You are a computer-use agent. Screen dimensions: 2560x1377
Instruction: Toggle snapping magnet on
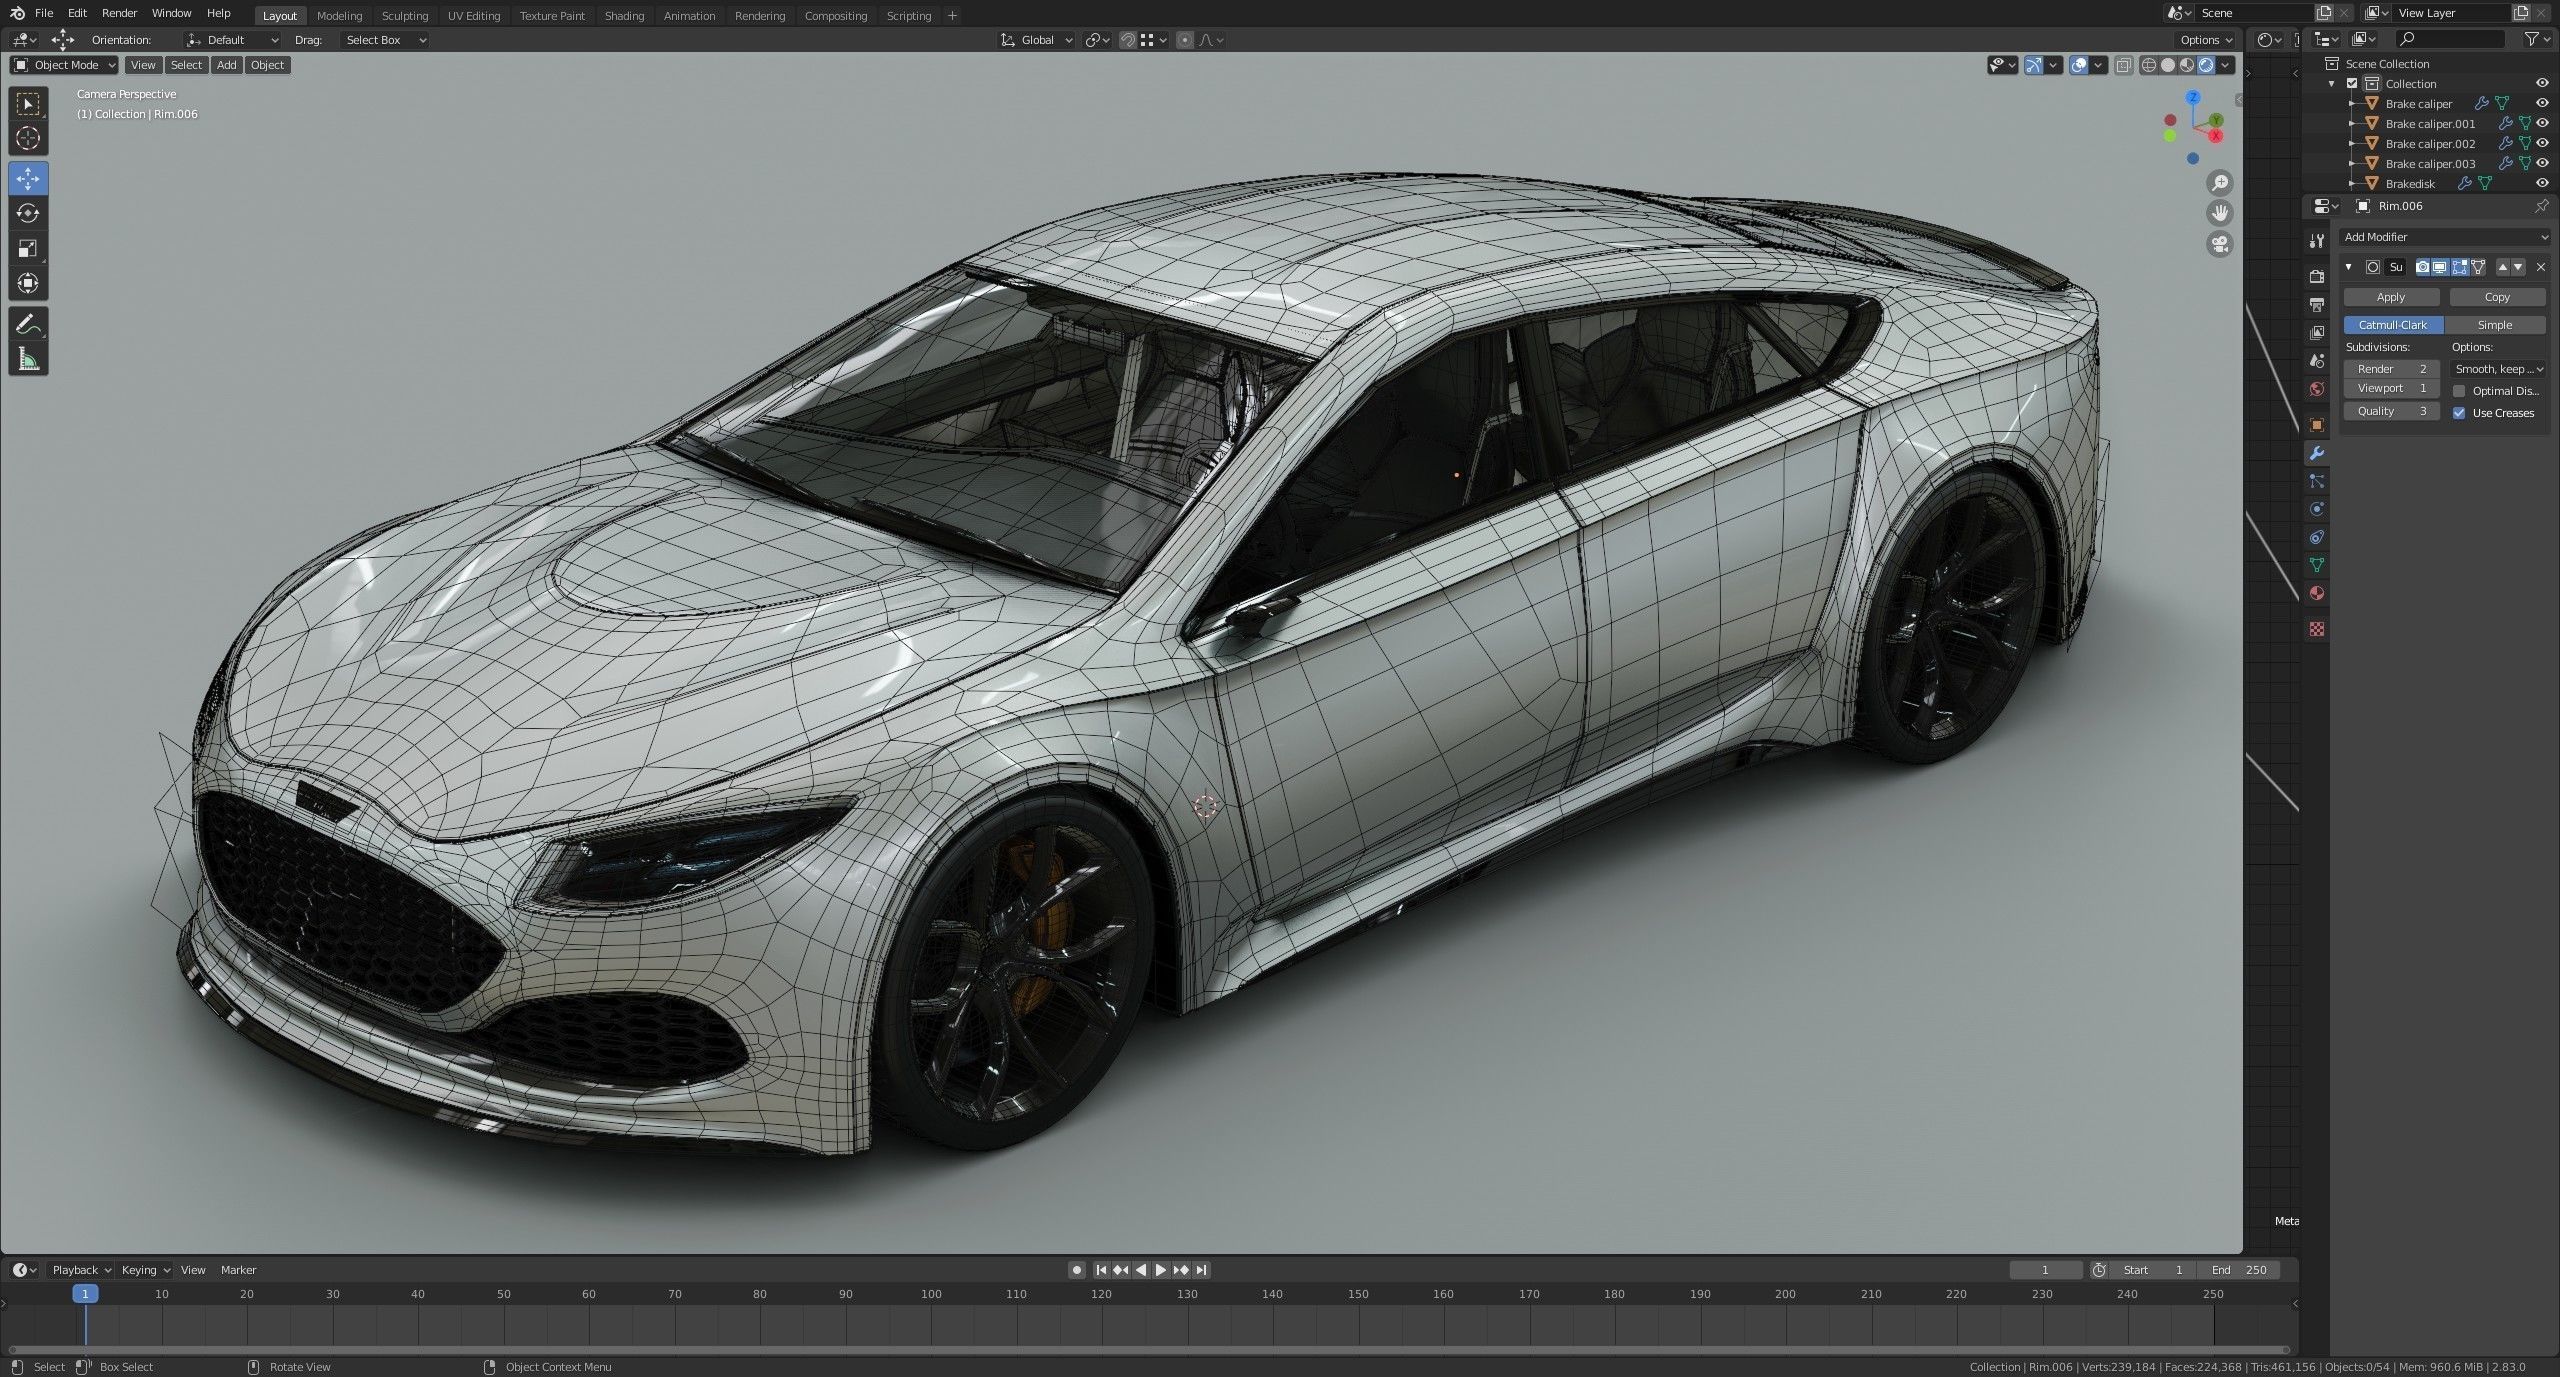(x=1128, y=40)
